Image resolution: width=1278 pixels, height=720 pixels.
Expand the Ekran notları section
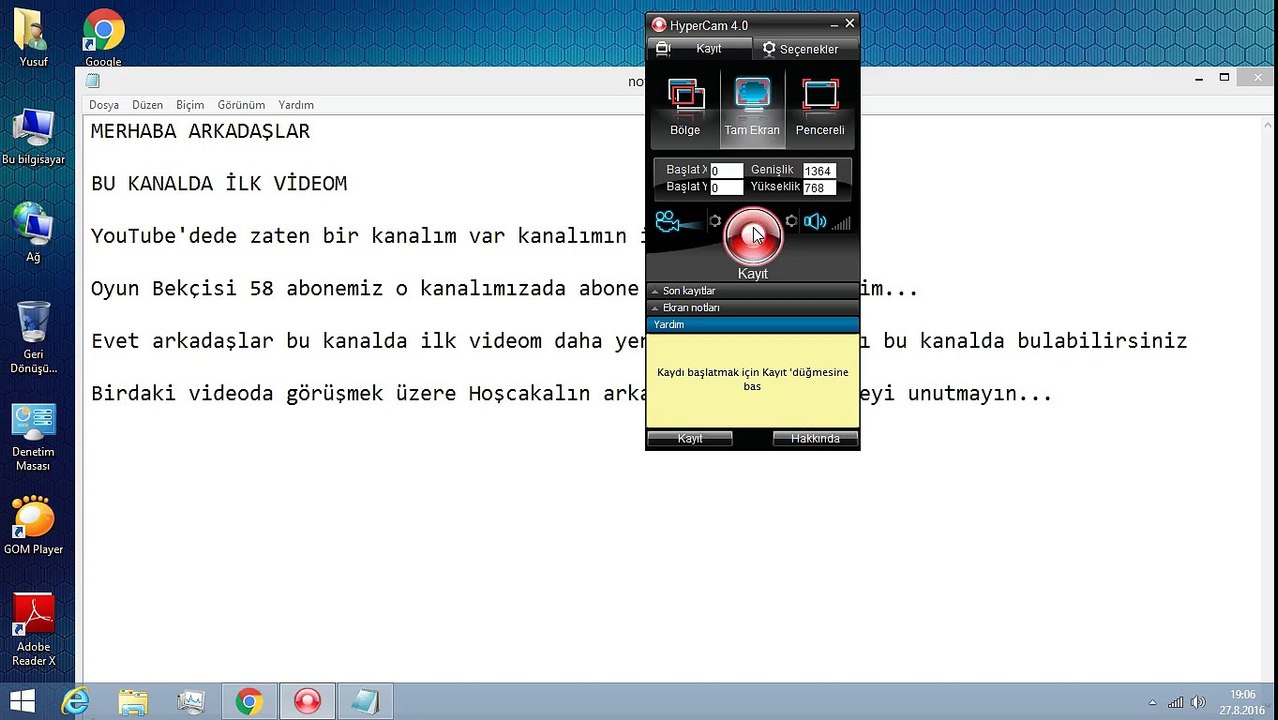(753, 308)
